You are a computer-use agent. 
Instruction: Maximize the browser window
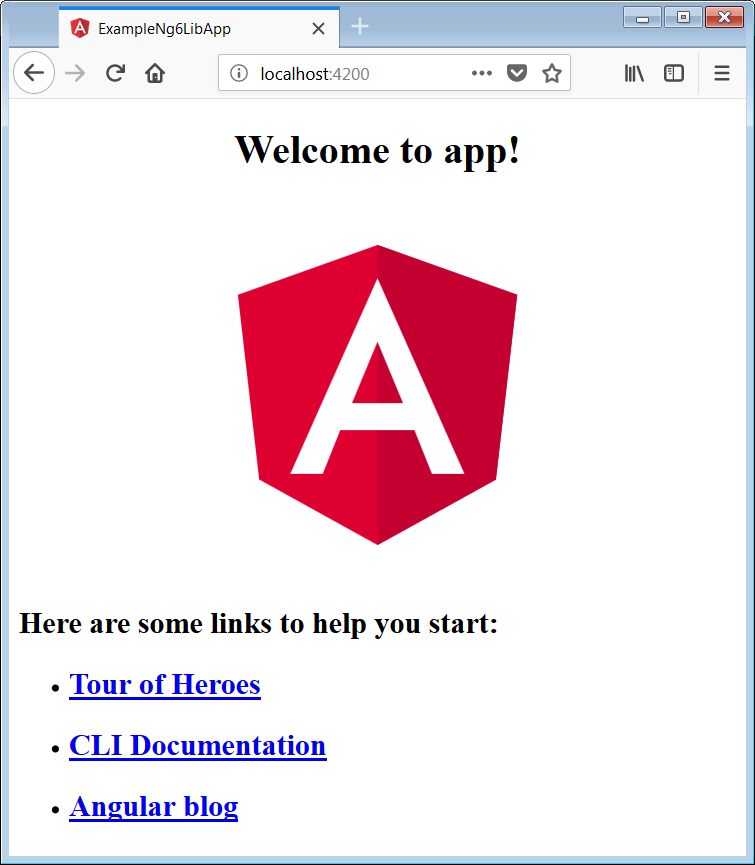tap(683, 16)
